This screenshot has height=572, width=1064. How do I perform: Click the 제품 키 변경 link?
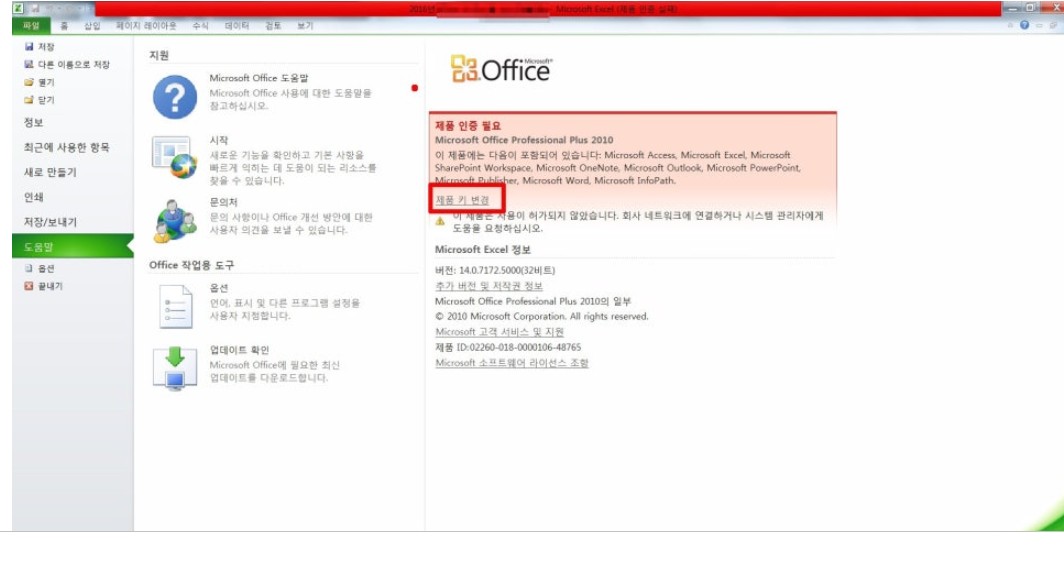tap(462, 199)
